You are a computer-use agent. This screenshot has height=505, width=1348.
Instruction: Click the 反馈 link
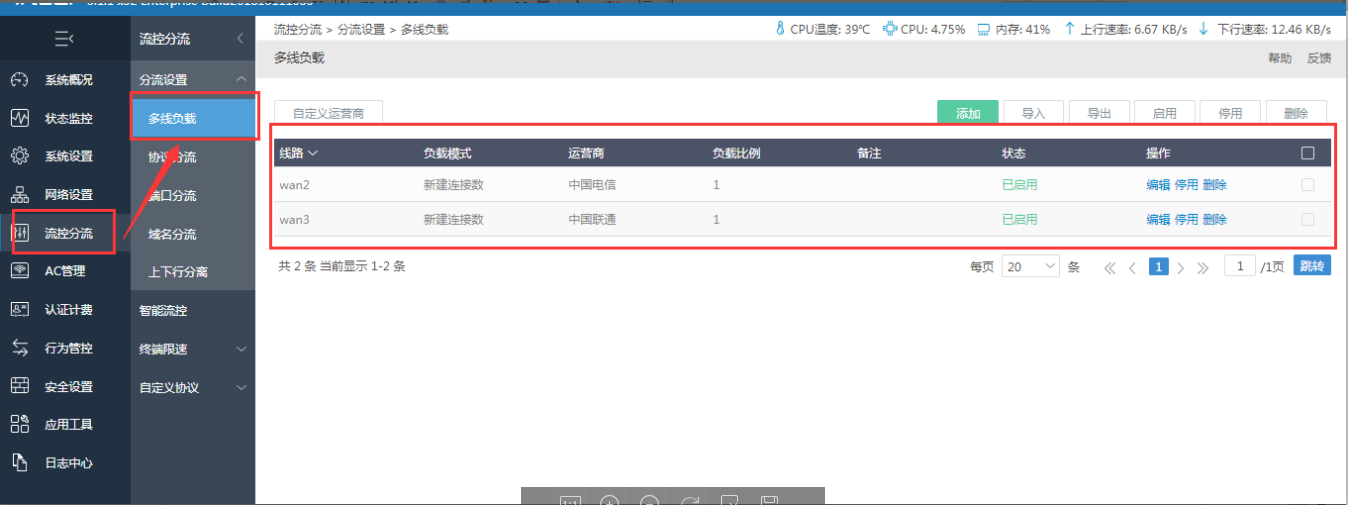[x=1319, y=58]
